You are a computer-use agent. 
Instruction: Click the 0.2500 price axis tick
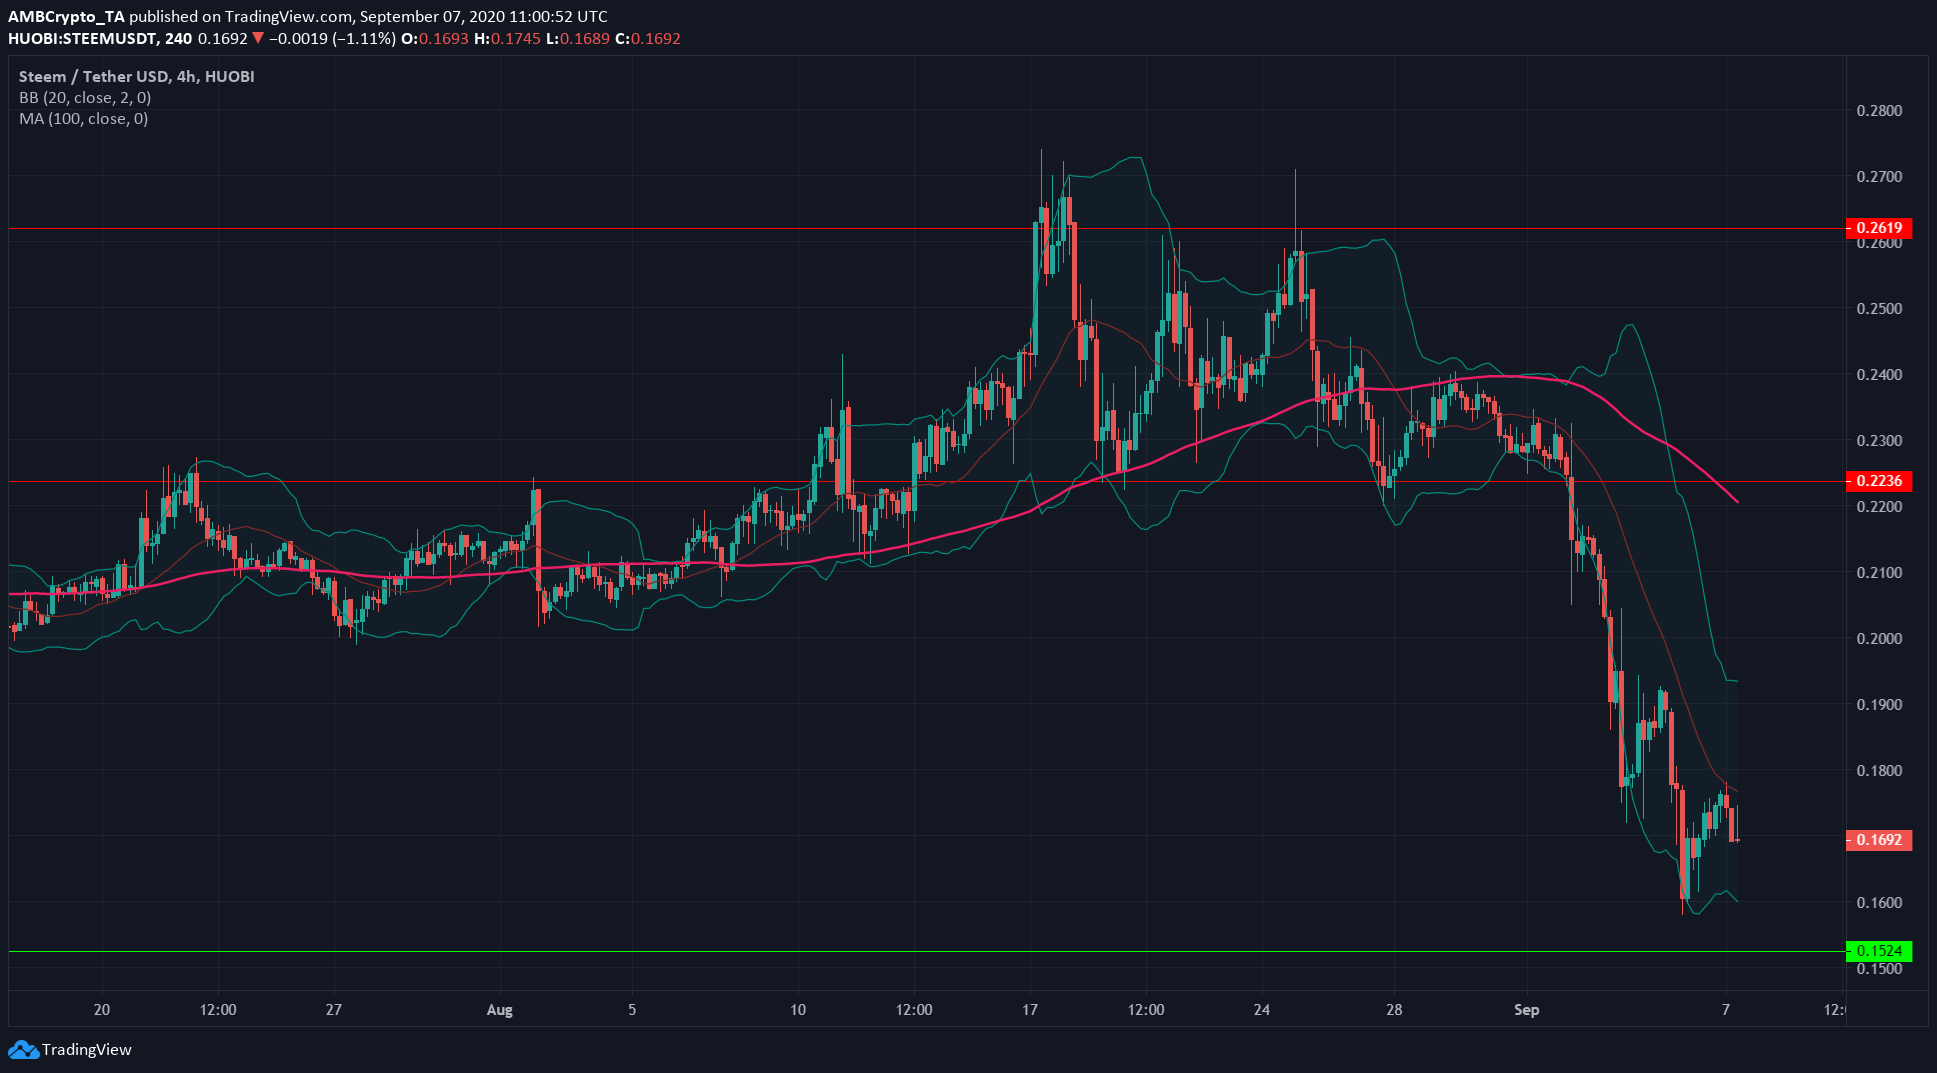pyautogui.click(x=1879, y=309)
